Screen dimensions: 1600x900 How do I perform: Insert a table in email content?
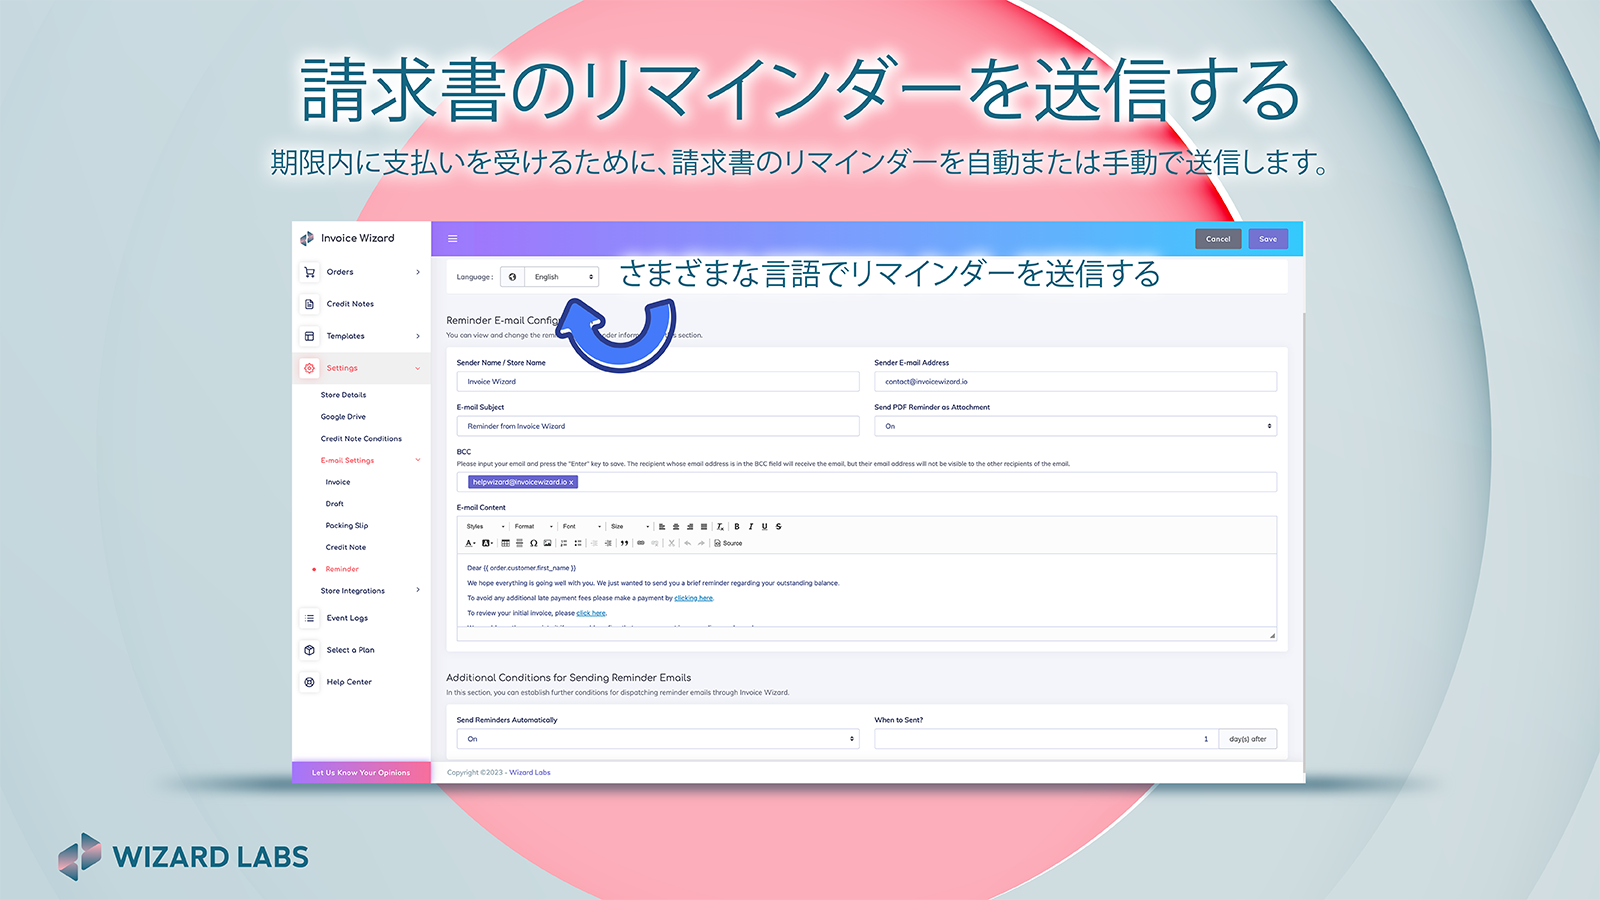(505, 543)
